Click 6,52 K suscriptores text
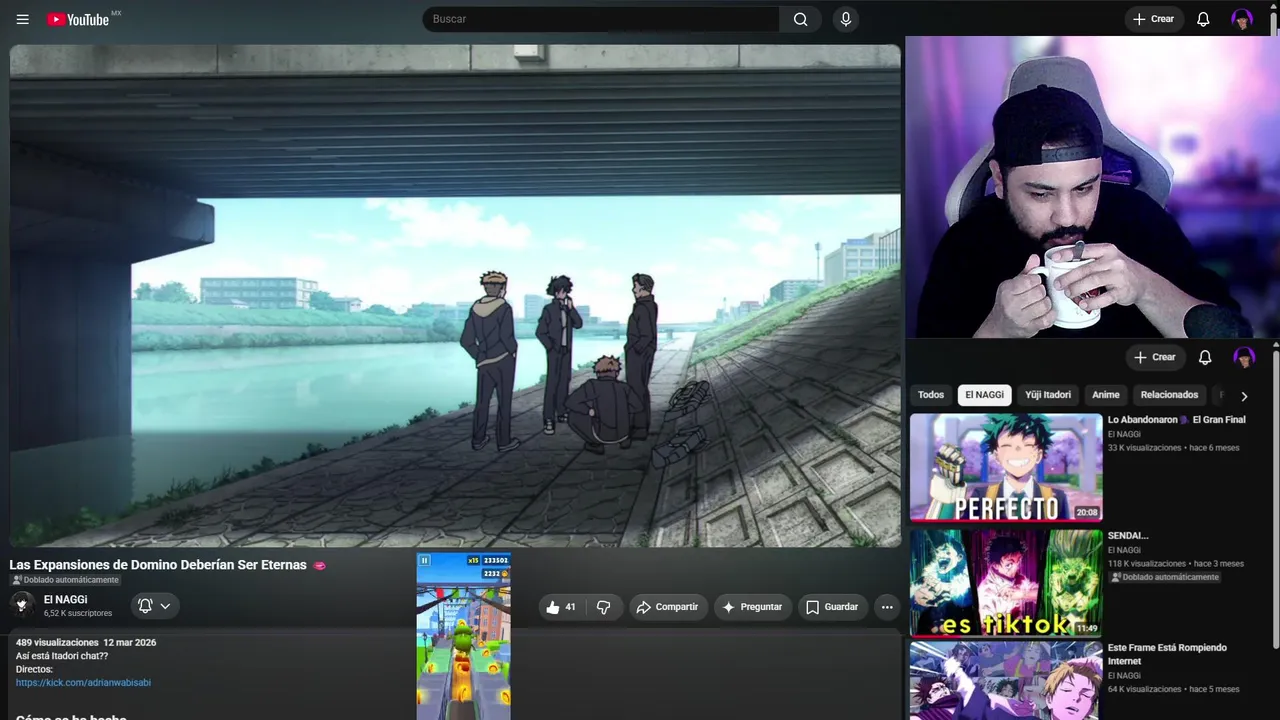 point(78,613)
